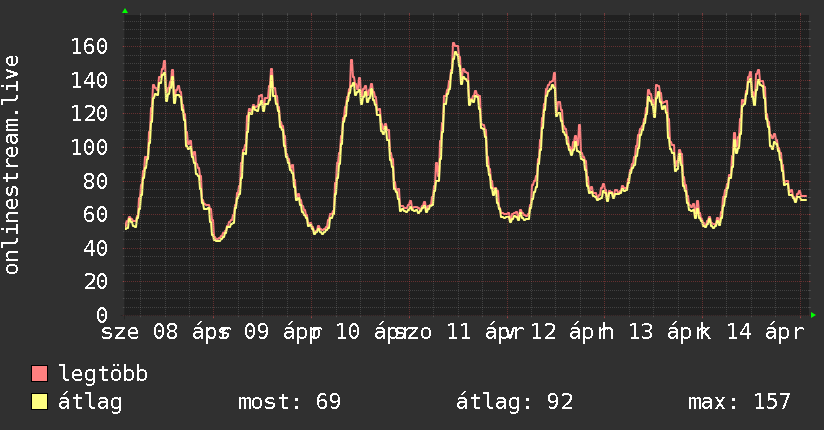824x430 pixels.
Task: Click the green arrow atop the y-axis
Action: point(124,10)
